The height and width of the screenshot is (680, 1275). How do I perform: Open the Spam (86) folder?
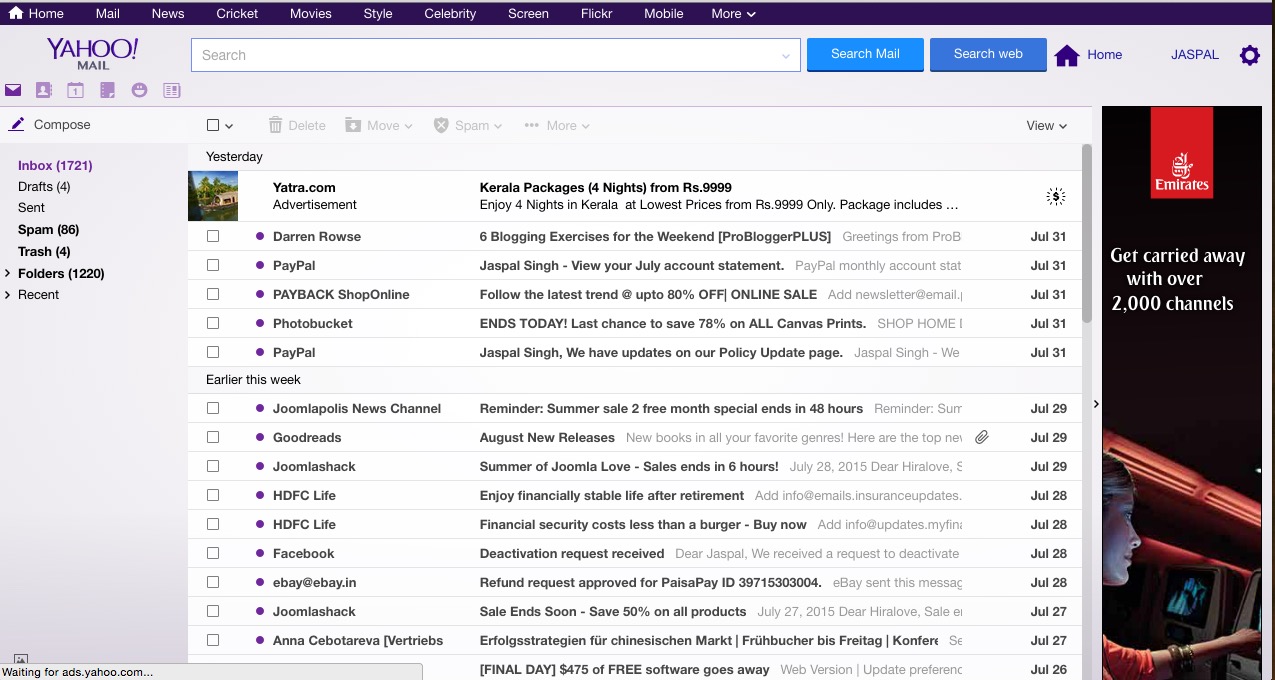pyautogui.click(x=48, y=230)
